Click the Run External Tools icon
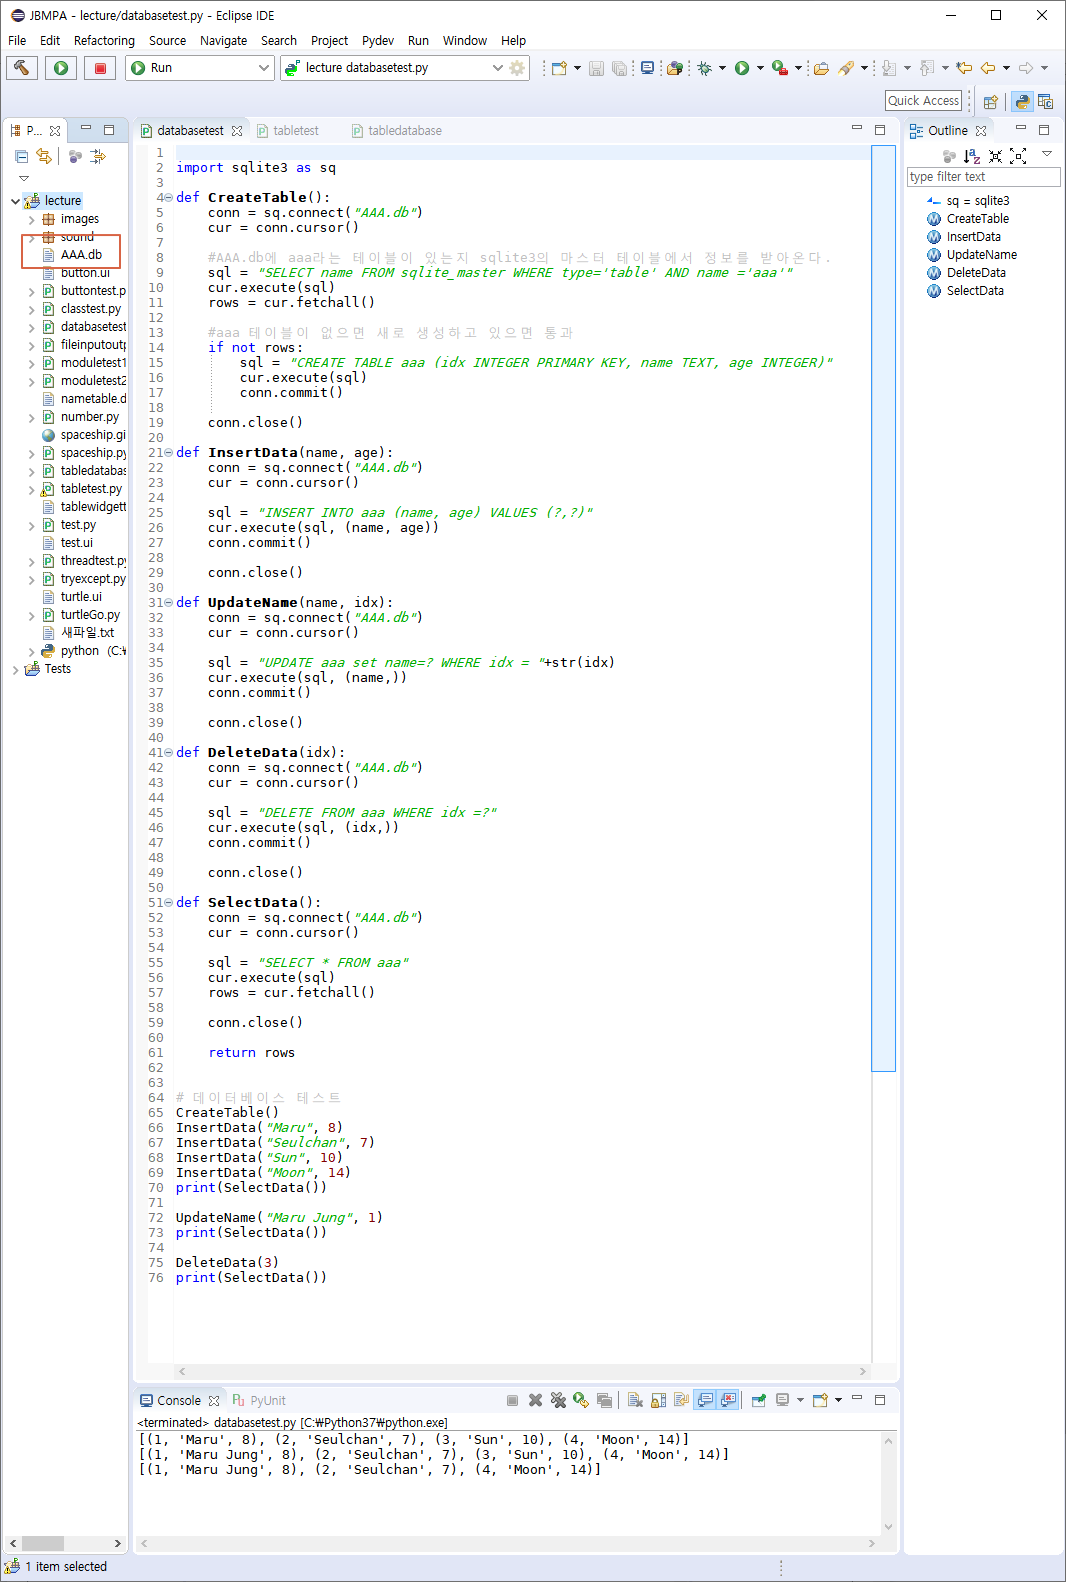The image size is (1066, 1582). (780, 68)
